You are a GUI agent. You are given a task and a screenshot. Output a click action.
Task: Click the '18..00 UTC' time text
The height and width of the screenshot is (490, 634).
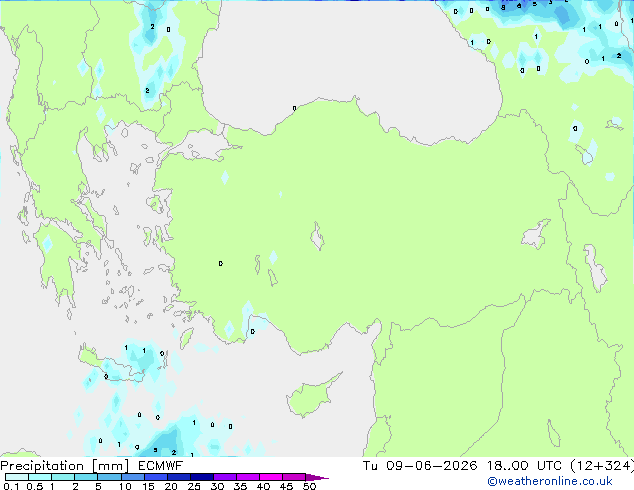(524, 466)
